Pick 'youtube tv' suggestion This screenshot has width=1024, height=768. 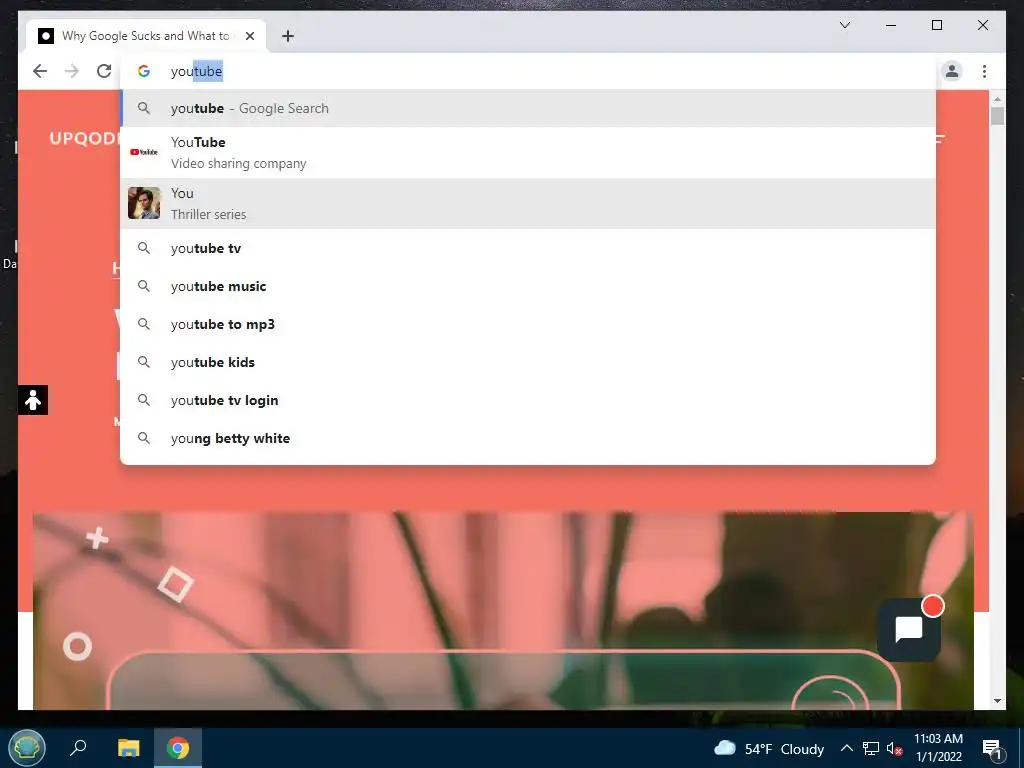tap(528, 248)
